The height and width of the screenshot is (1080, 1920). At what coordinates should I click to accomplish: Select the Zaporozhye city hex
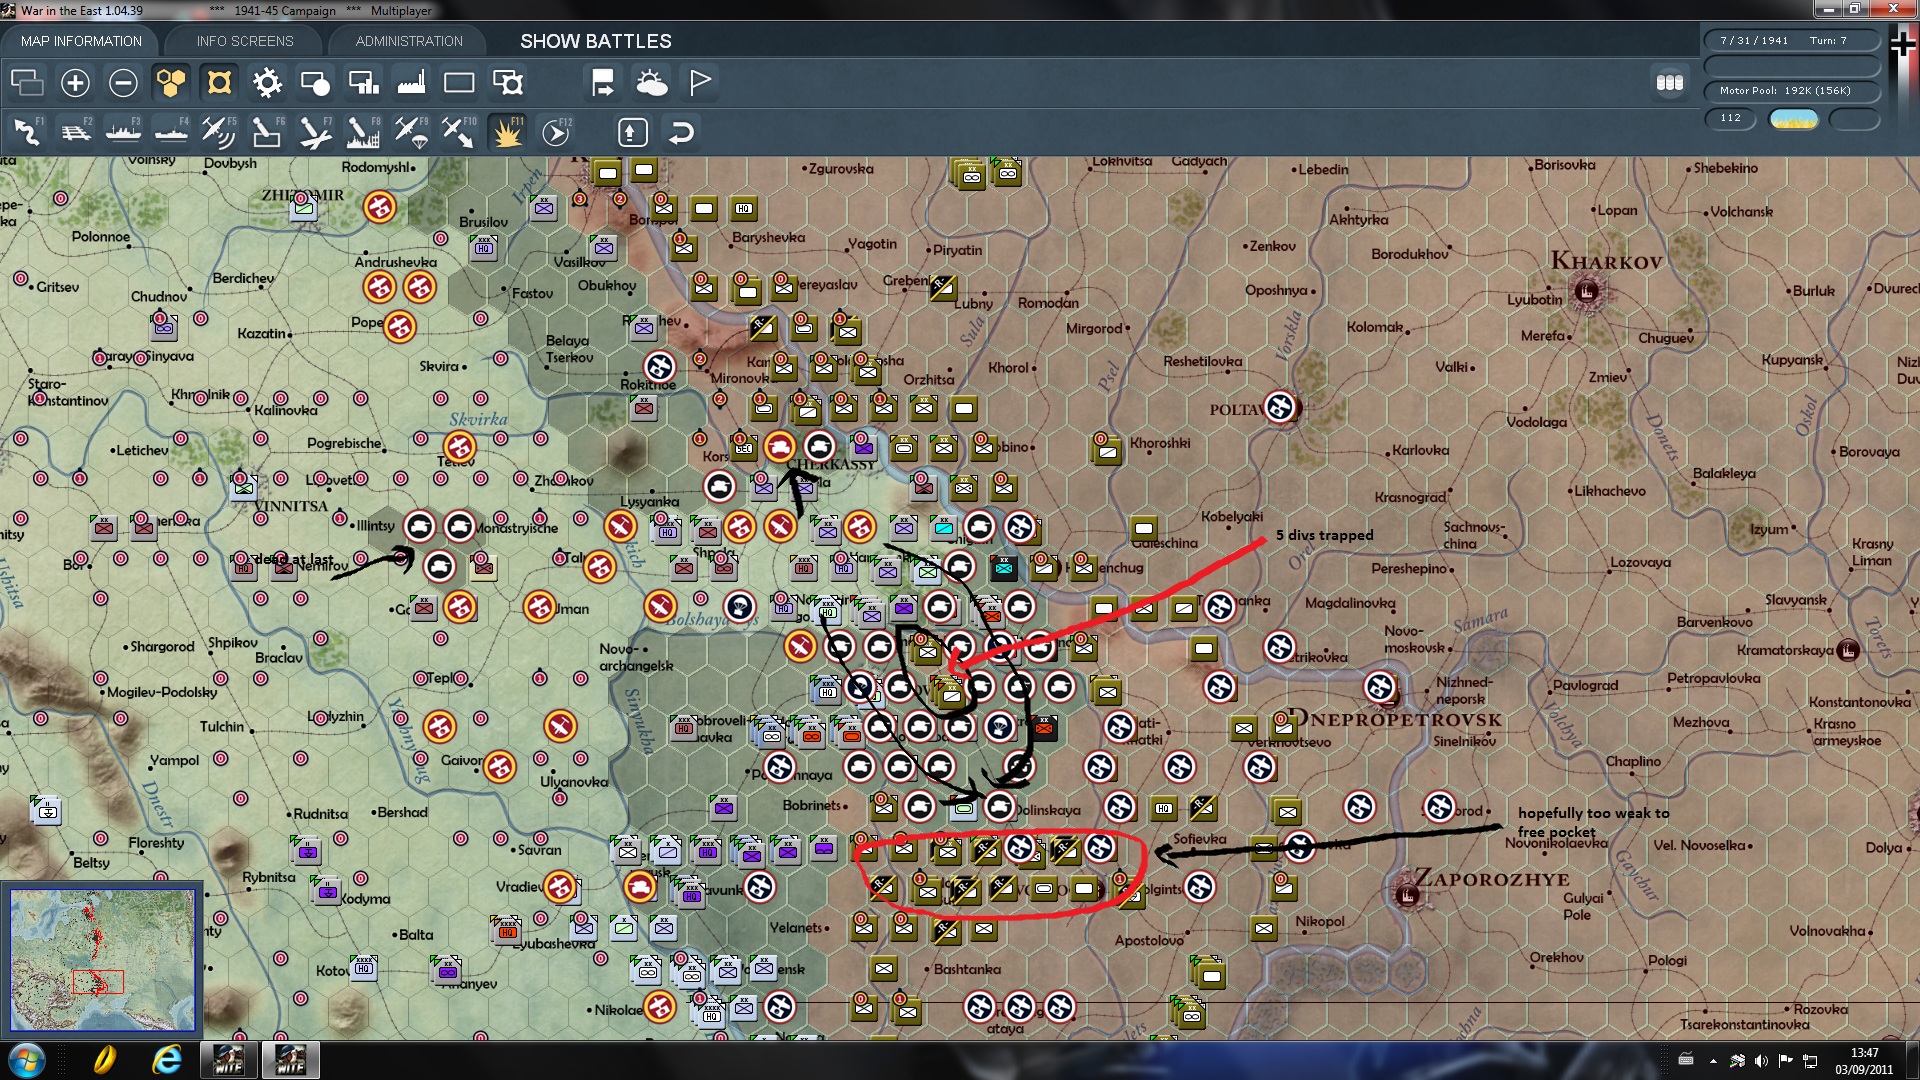pos(1408,894)
